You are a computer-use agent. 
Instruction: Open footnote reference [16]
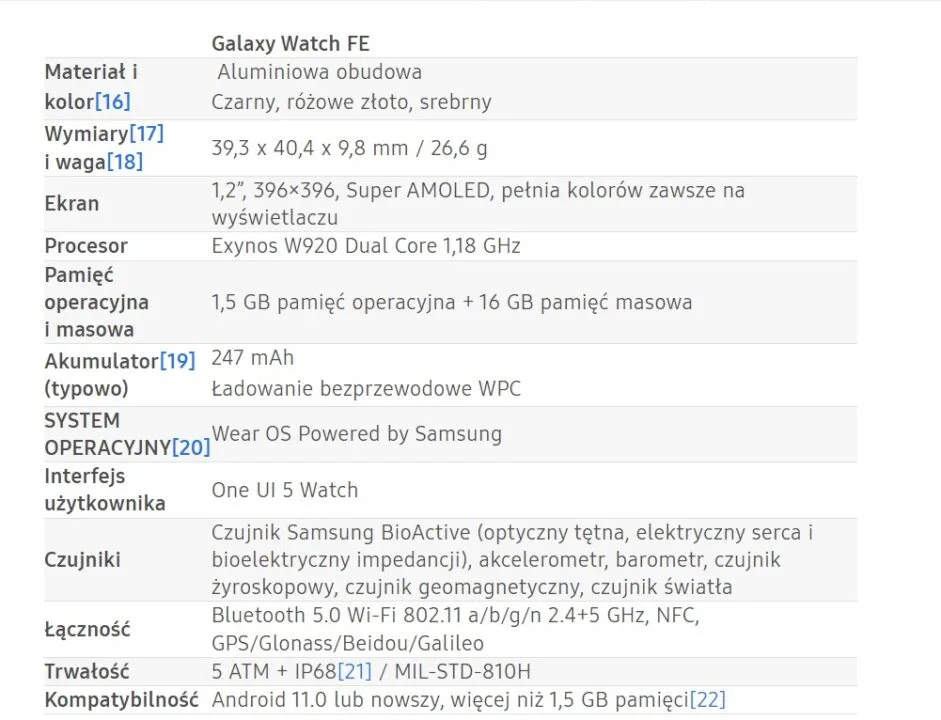point(112,101)
